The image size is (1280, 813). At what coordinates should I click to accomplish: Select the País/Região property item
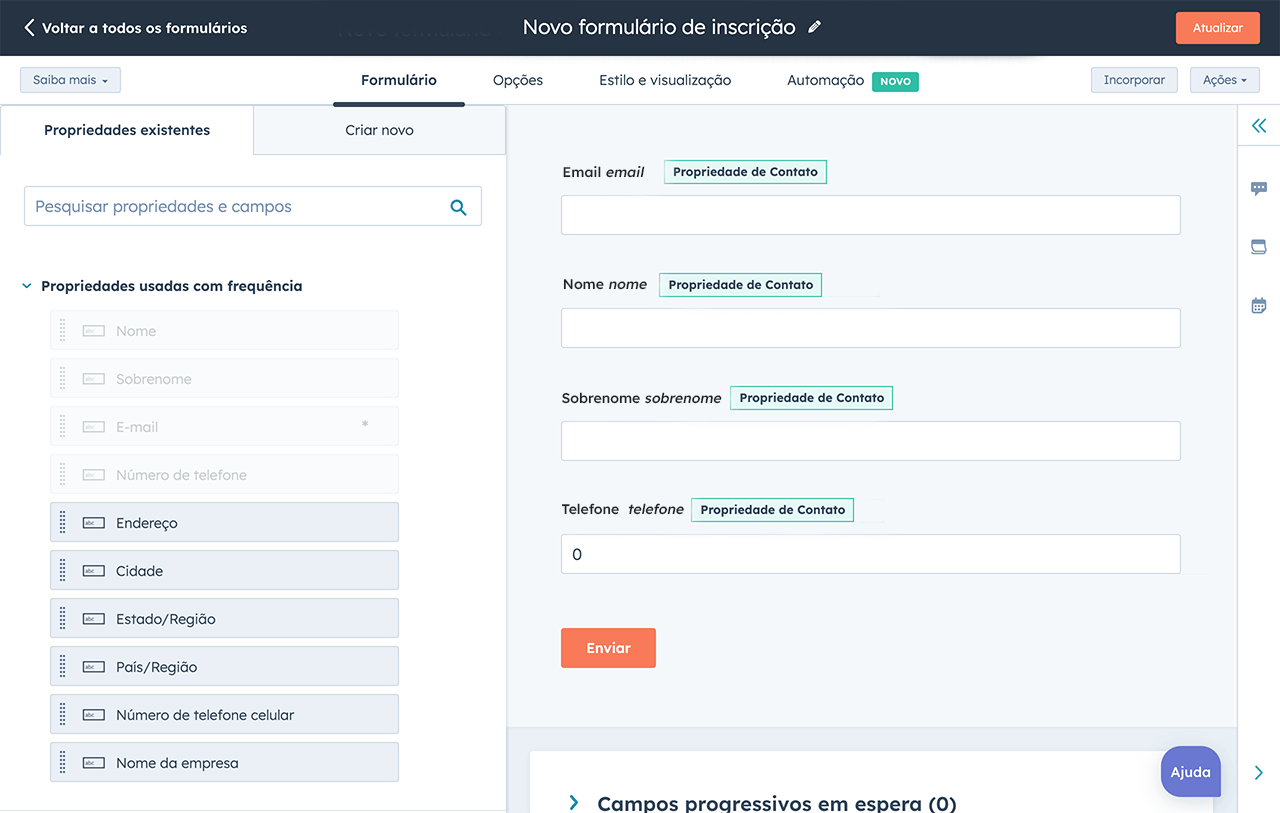[224, 666]
